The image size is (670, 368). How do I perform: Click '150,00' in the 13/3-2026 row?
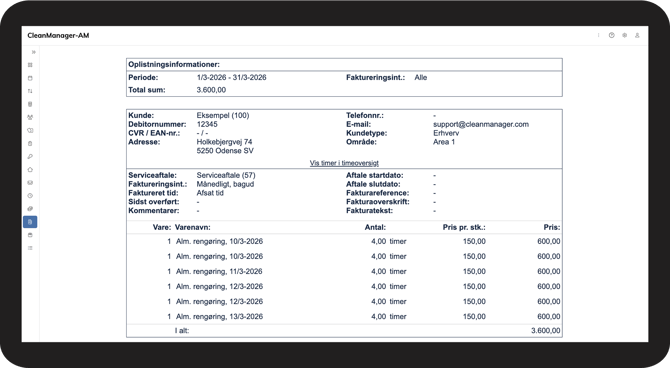tap(474, 317)
